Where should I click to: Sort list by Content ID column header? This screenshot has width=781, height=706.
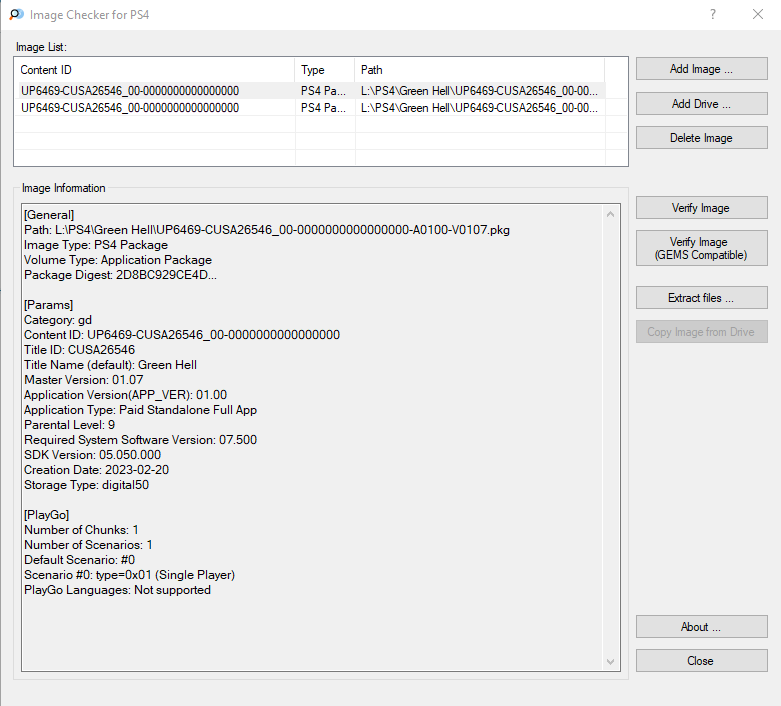click(155, 70)
